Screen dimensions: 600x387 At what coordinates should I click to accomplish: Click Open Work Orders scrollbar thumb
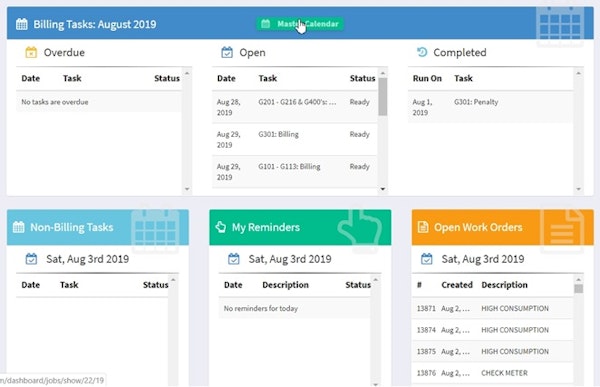pyautogui.click(x=579, y=288)
